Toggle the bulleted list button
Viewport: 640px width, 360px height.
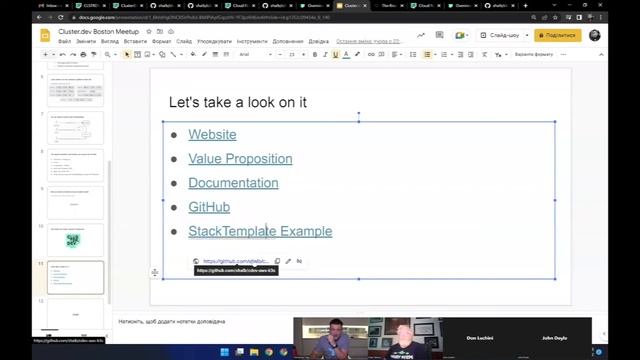(x=427, y=54)
